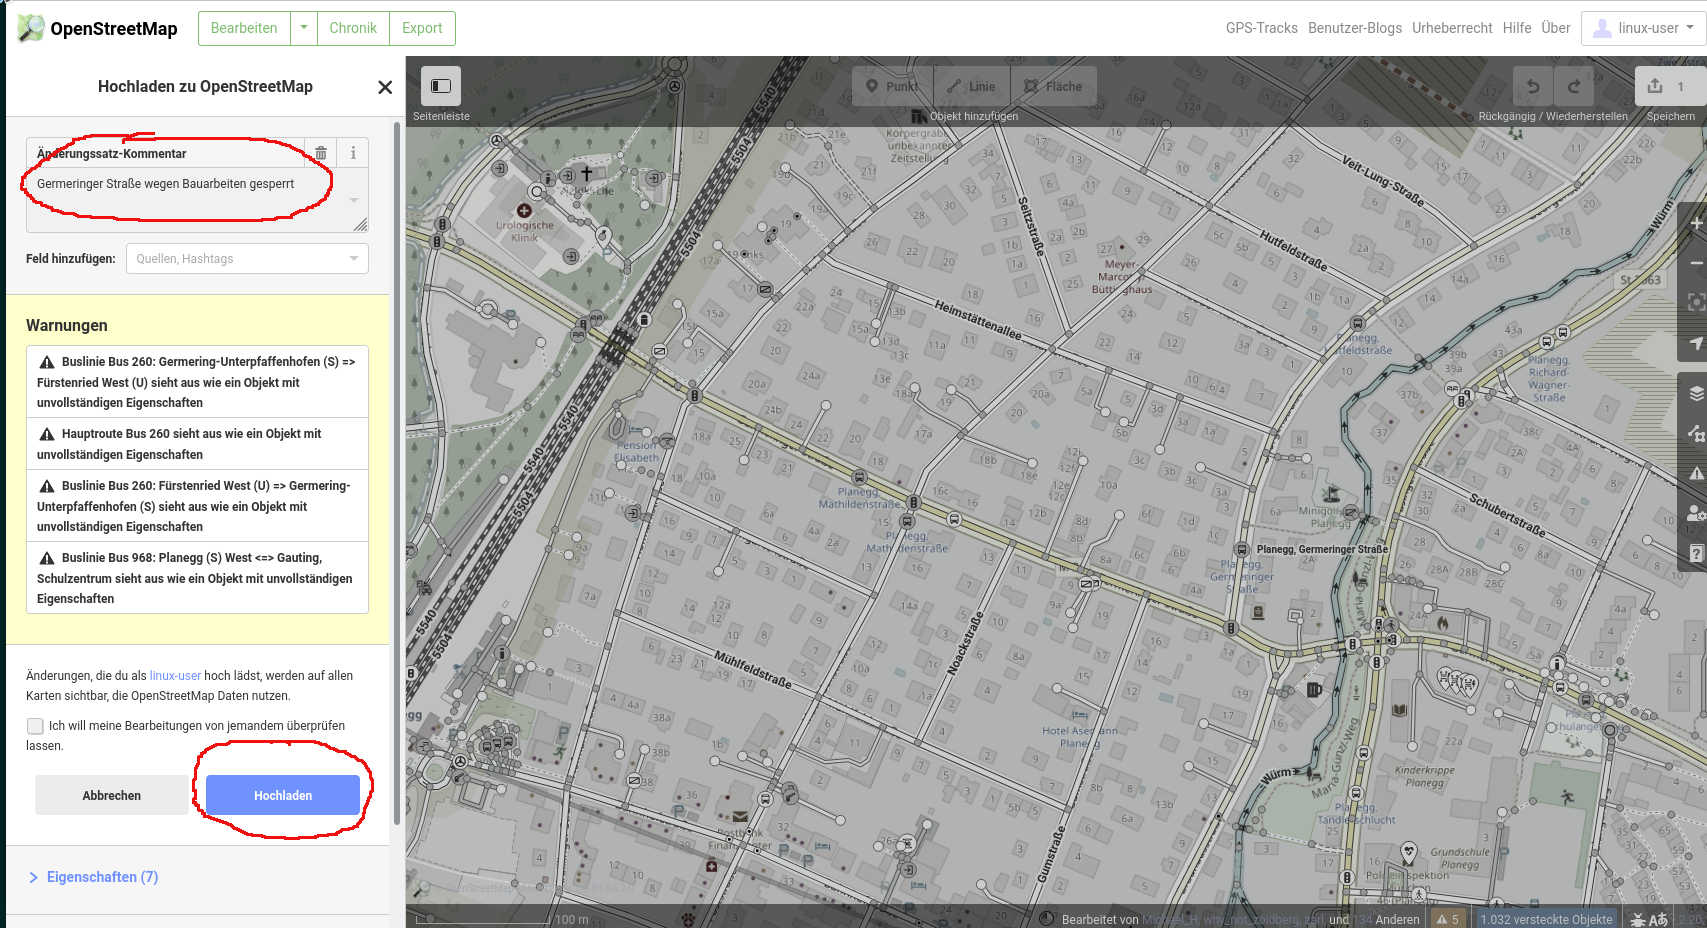The image size is (1707, 928).
Task: Open the Export tab
Action: (422, 28)
